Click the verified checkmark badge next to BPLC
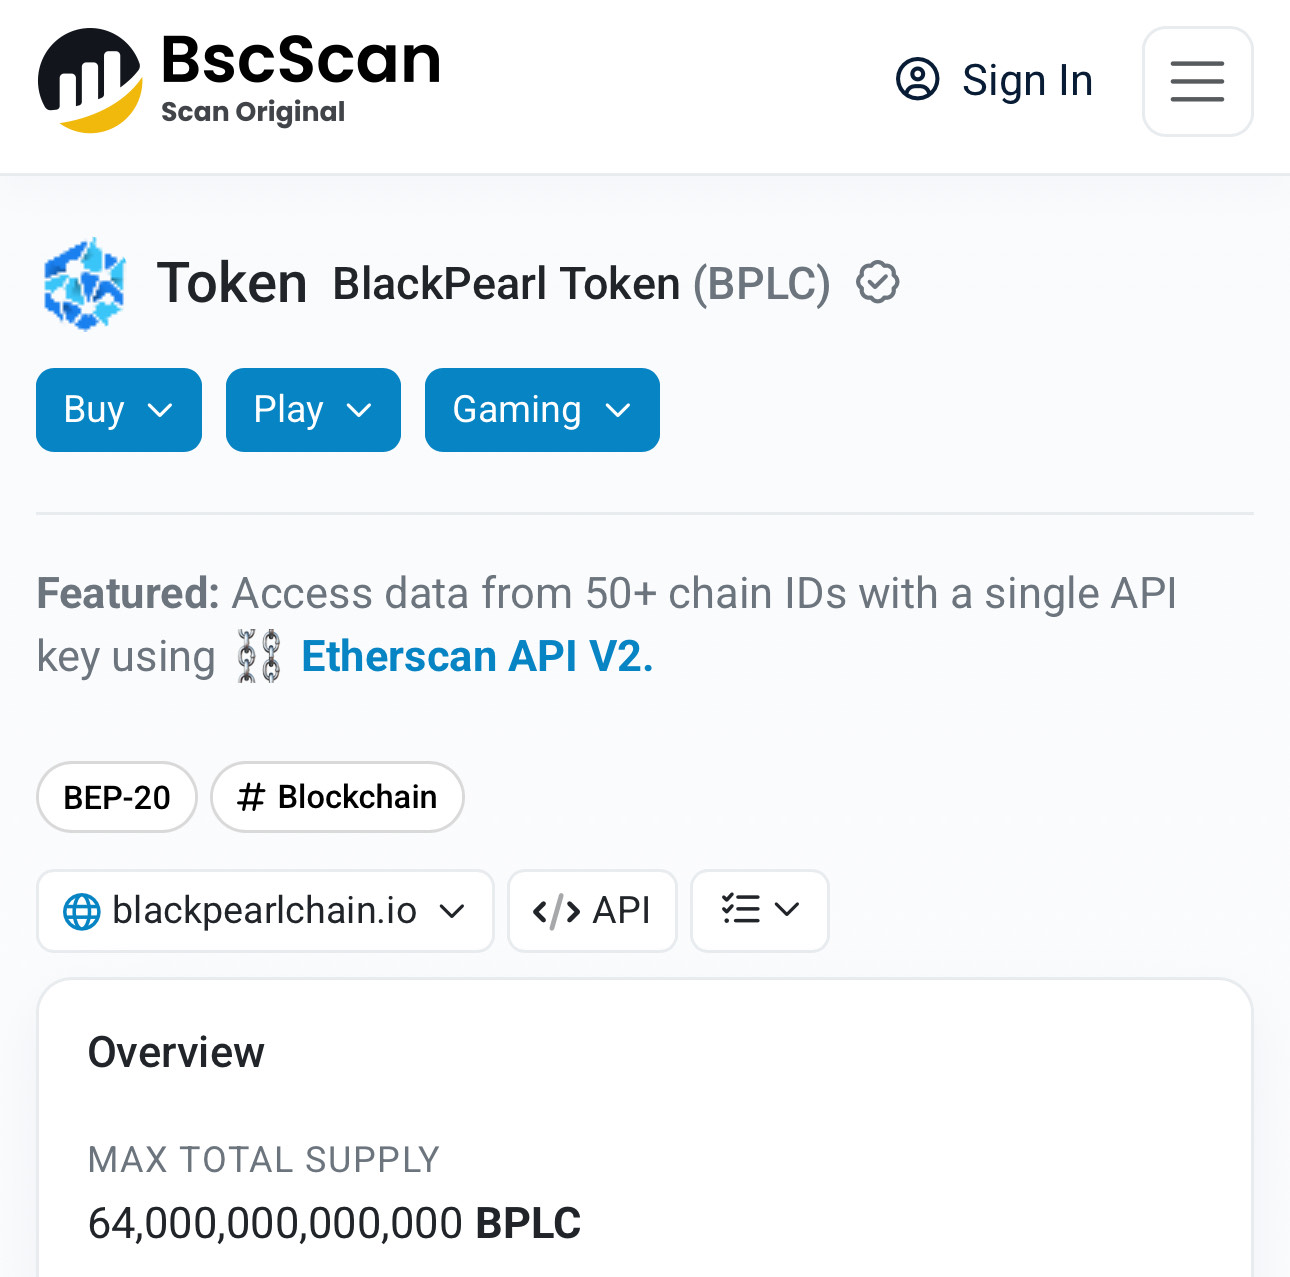This screenshot has width=1290, height=1277. tap(878, 282)
